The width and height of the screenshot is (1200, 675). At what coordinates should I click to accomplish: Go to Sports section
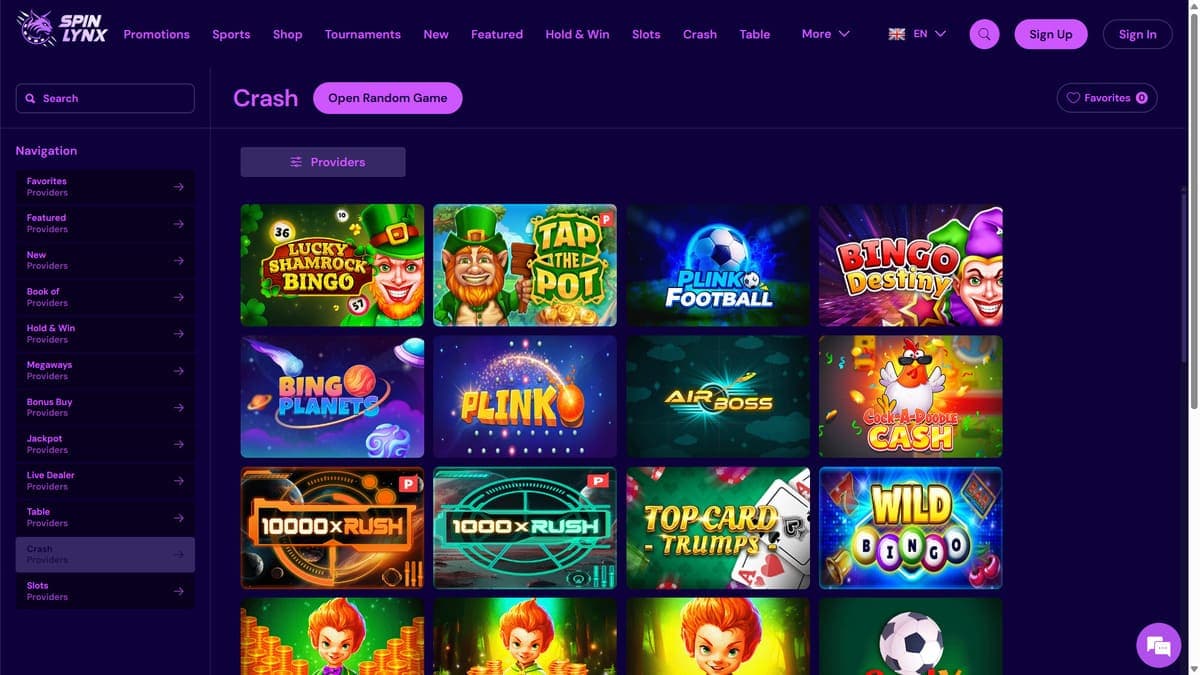[231, 34]
